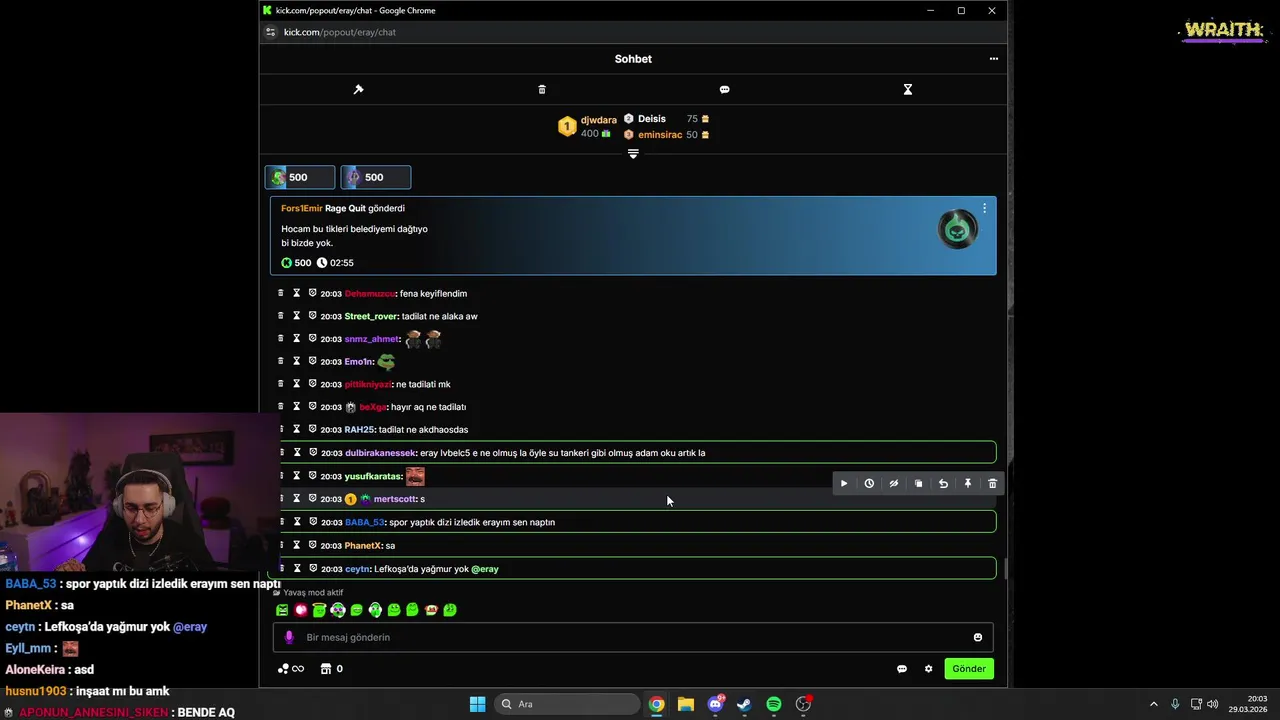Click the kick.com/popout/eray/chat address bar
This screenshot has width=1280, height=720.
(340, 32)
